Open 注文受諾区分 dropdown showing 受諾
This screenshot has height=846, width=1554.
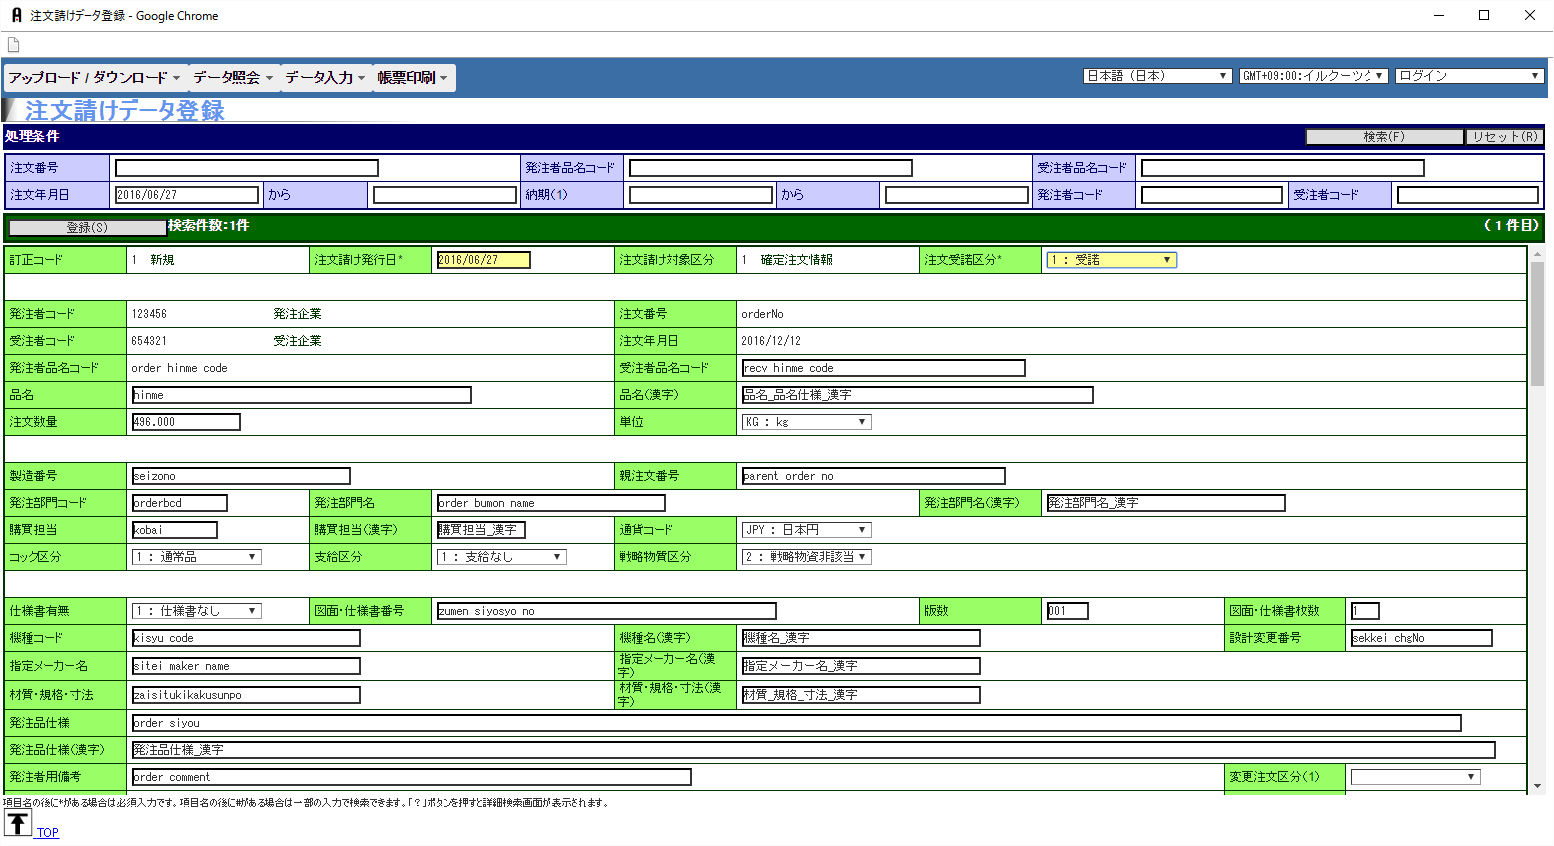coord(1111,260)
